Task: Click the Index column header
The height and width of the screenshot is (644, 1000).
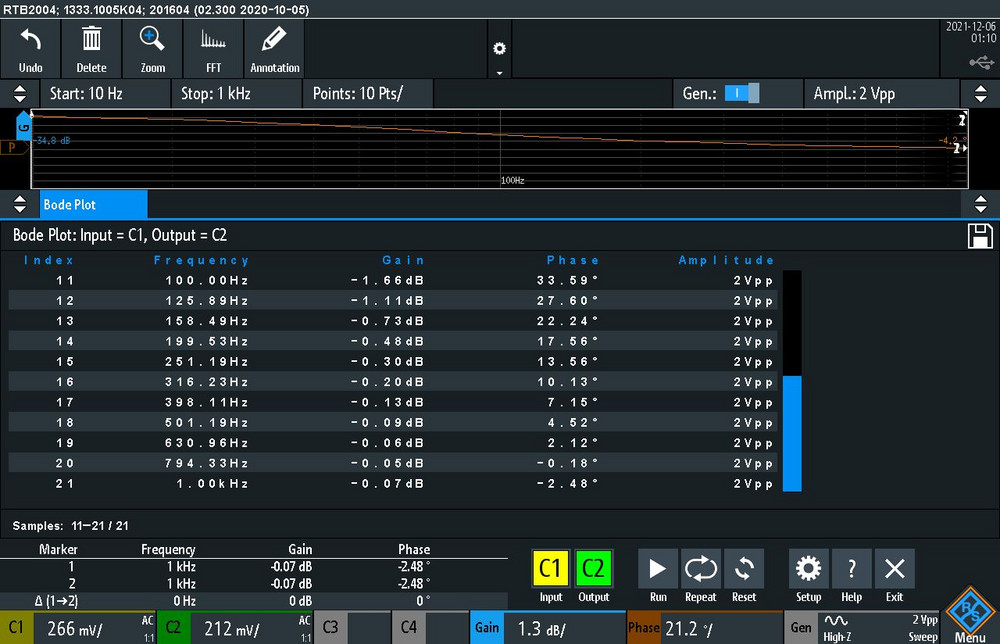Action: (48, 260)
